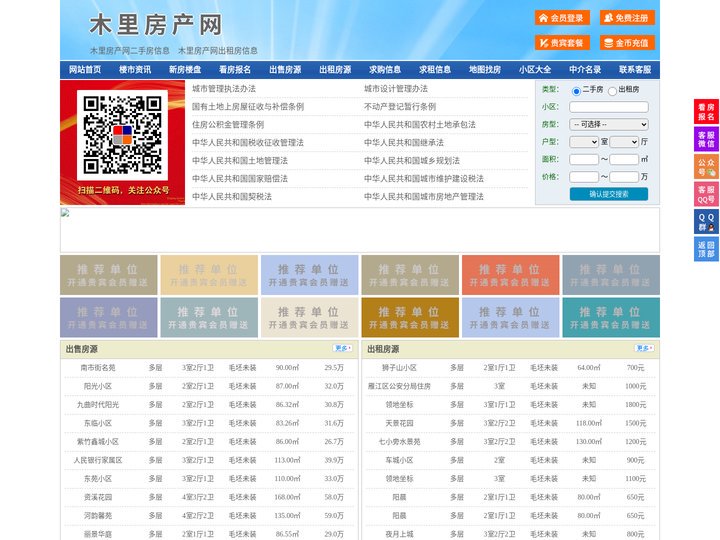Screen dimensions: 720x540
Task: Open the 小区大全 navigation item
Action: [535, 70]
